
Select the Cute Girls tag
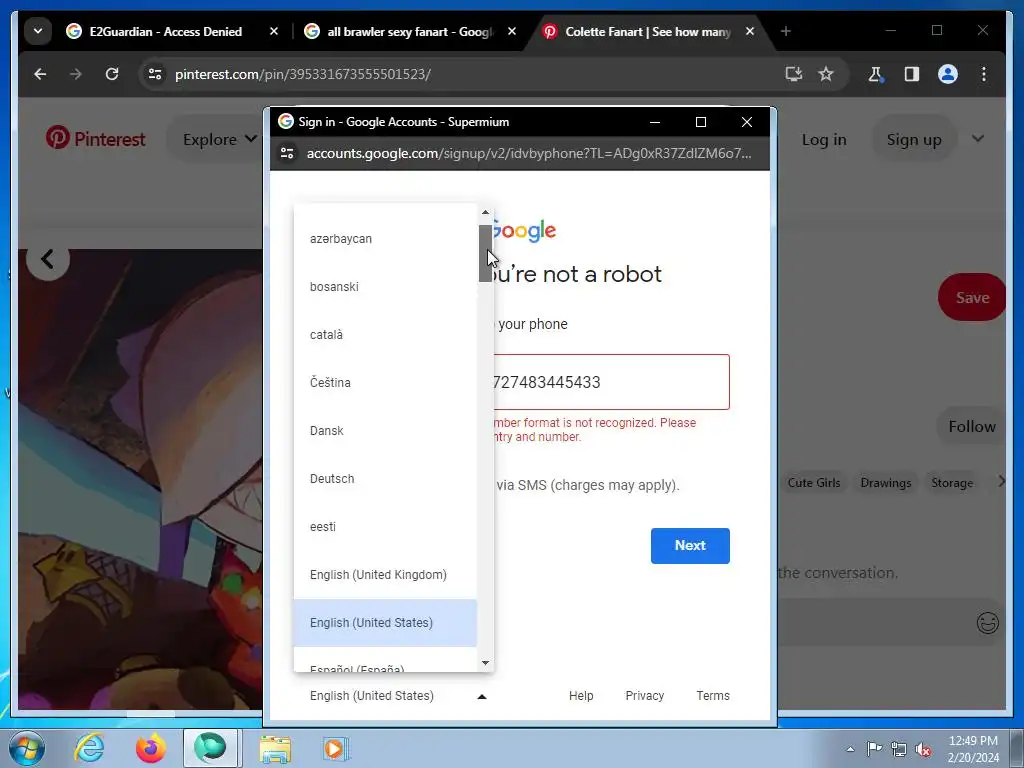coord(814,483)
